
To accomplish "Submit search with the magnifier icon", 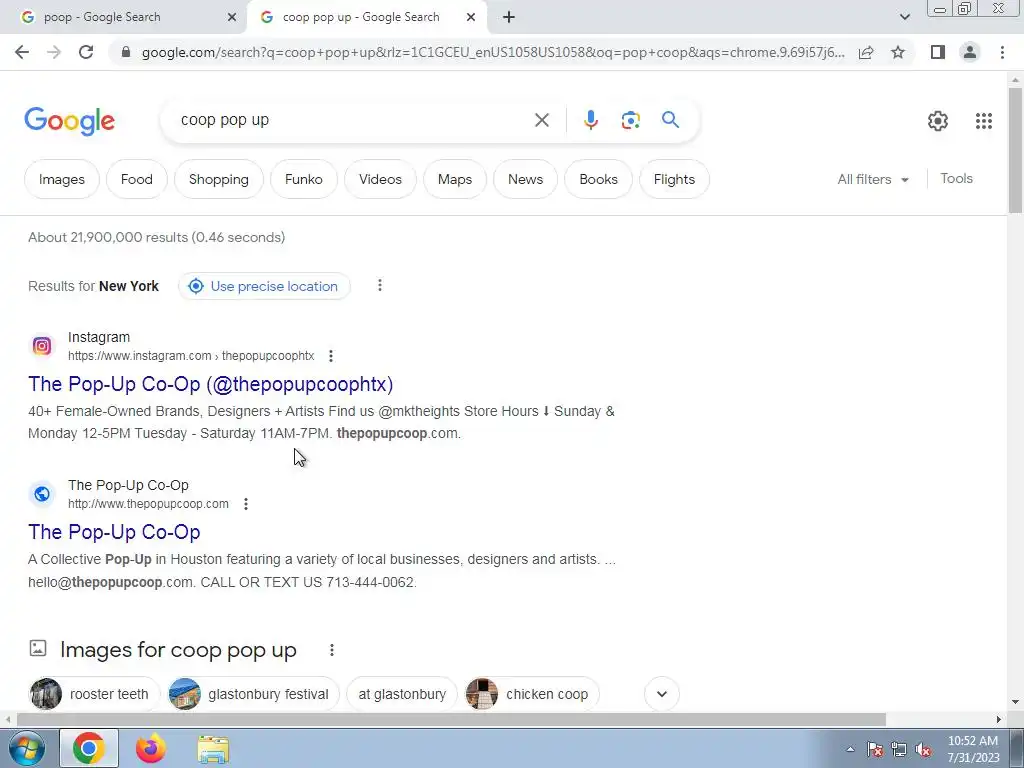I will click(670, 120).
